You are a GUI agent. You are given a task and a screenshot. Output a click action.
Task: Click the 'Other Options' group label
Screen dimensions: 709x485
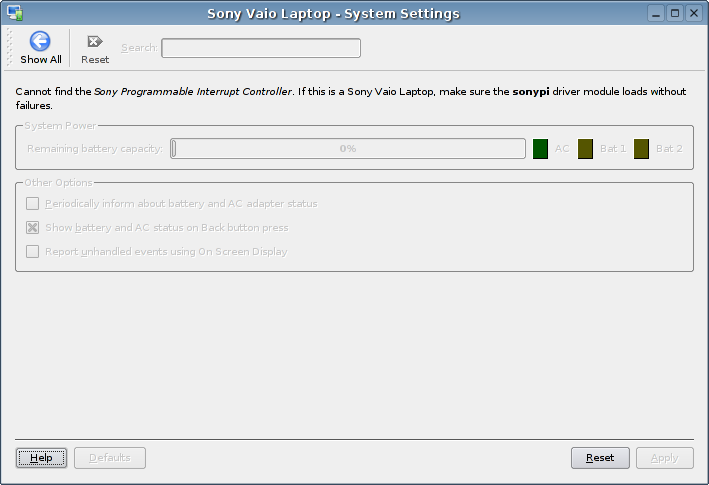(58, 183)
